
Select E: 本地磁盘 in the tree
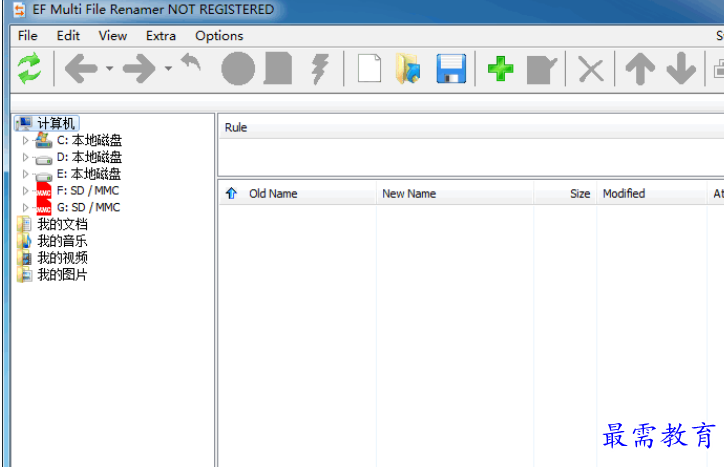pos(89,174)
